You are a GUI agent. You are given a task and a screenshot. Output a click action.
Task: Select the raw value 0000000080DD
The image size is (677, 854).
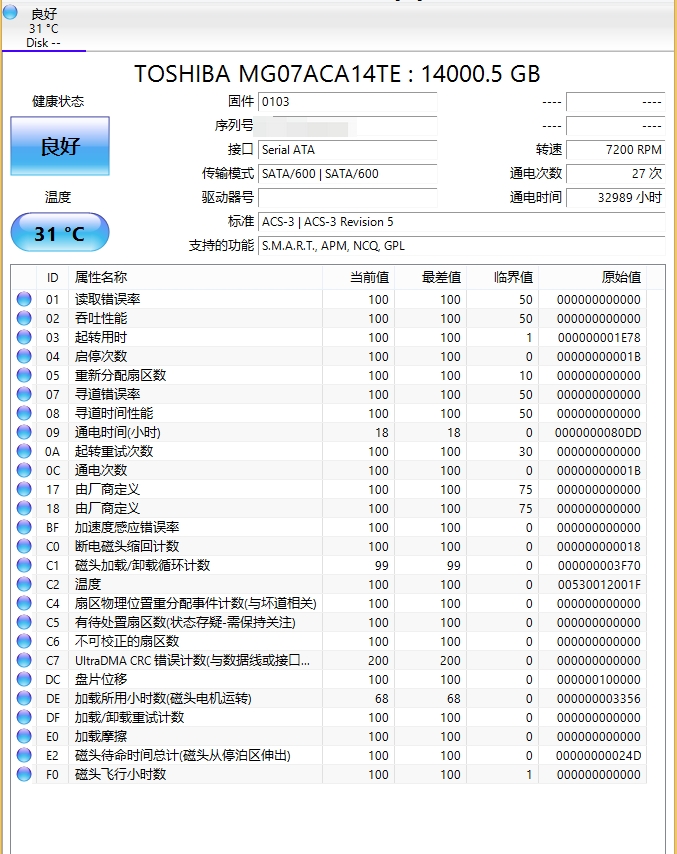598,432
